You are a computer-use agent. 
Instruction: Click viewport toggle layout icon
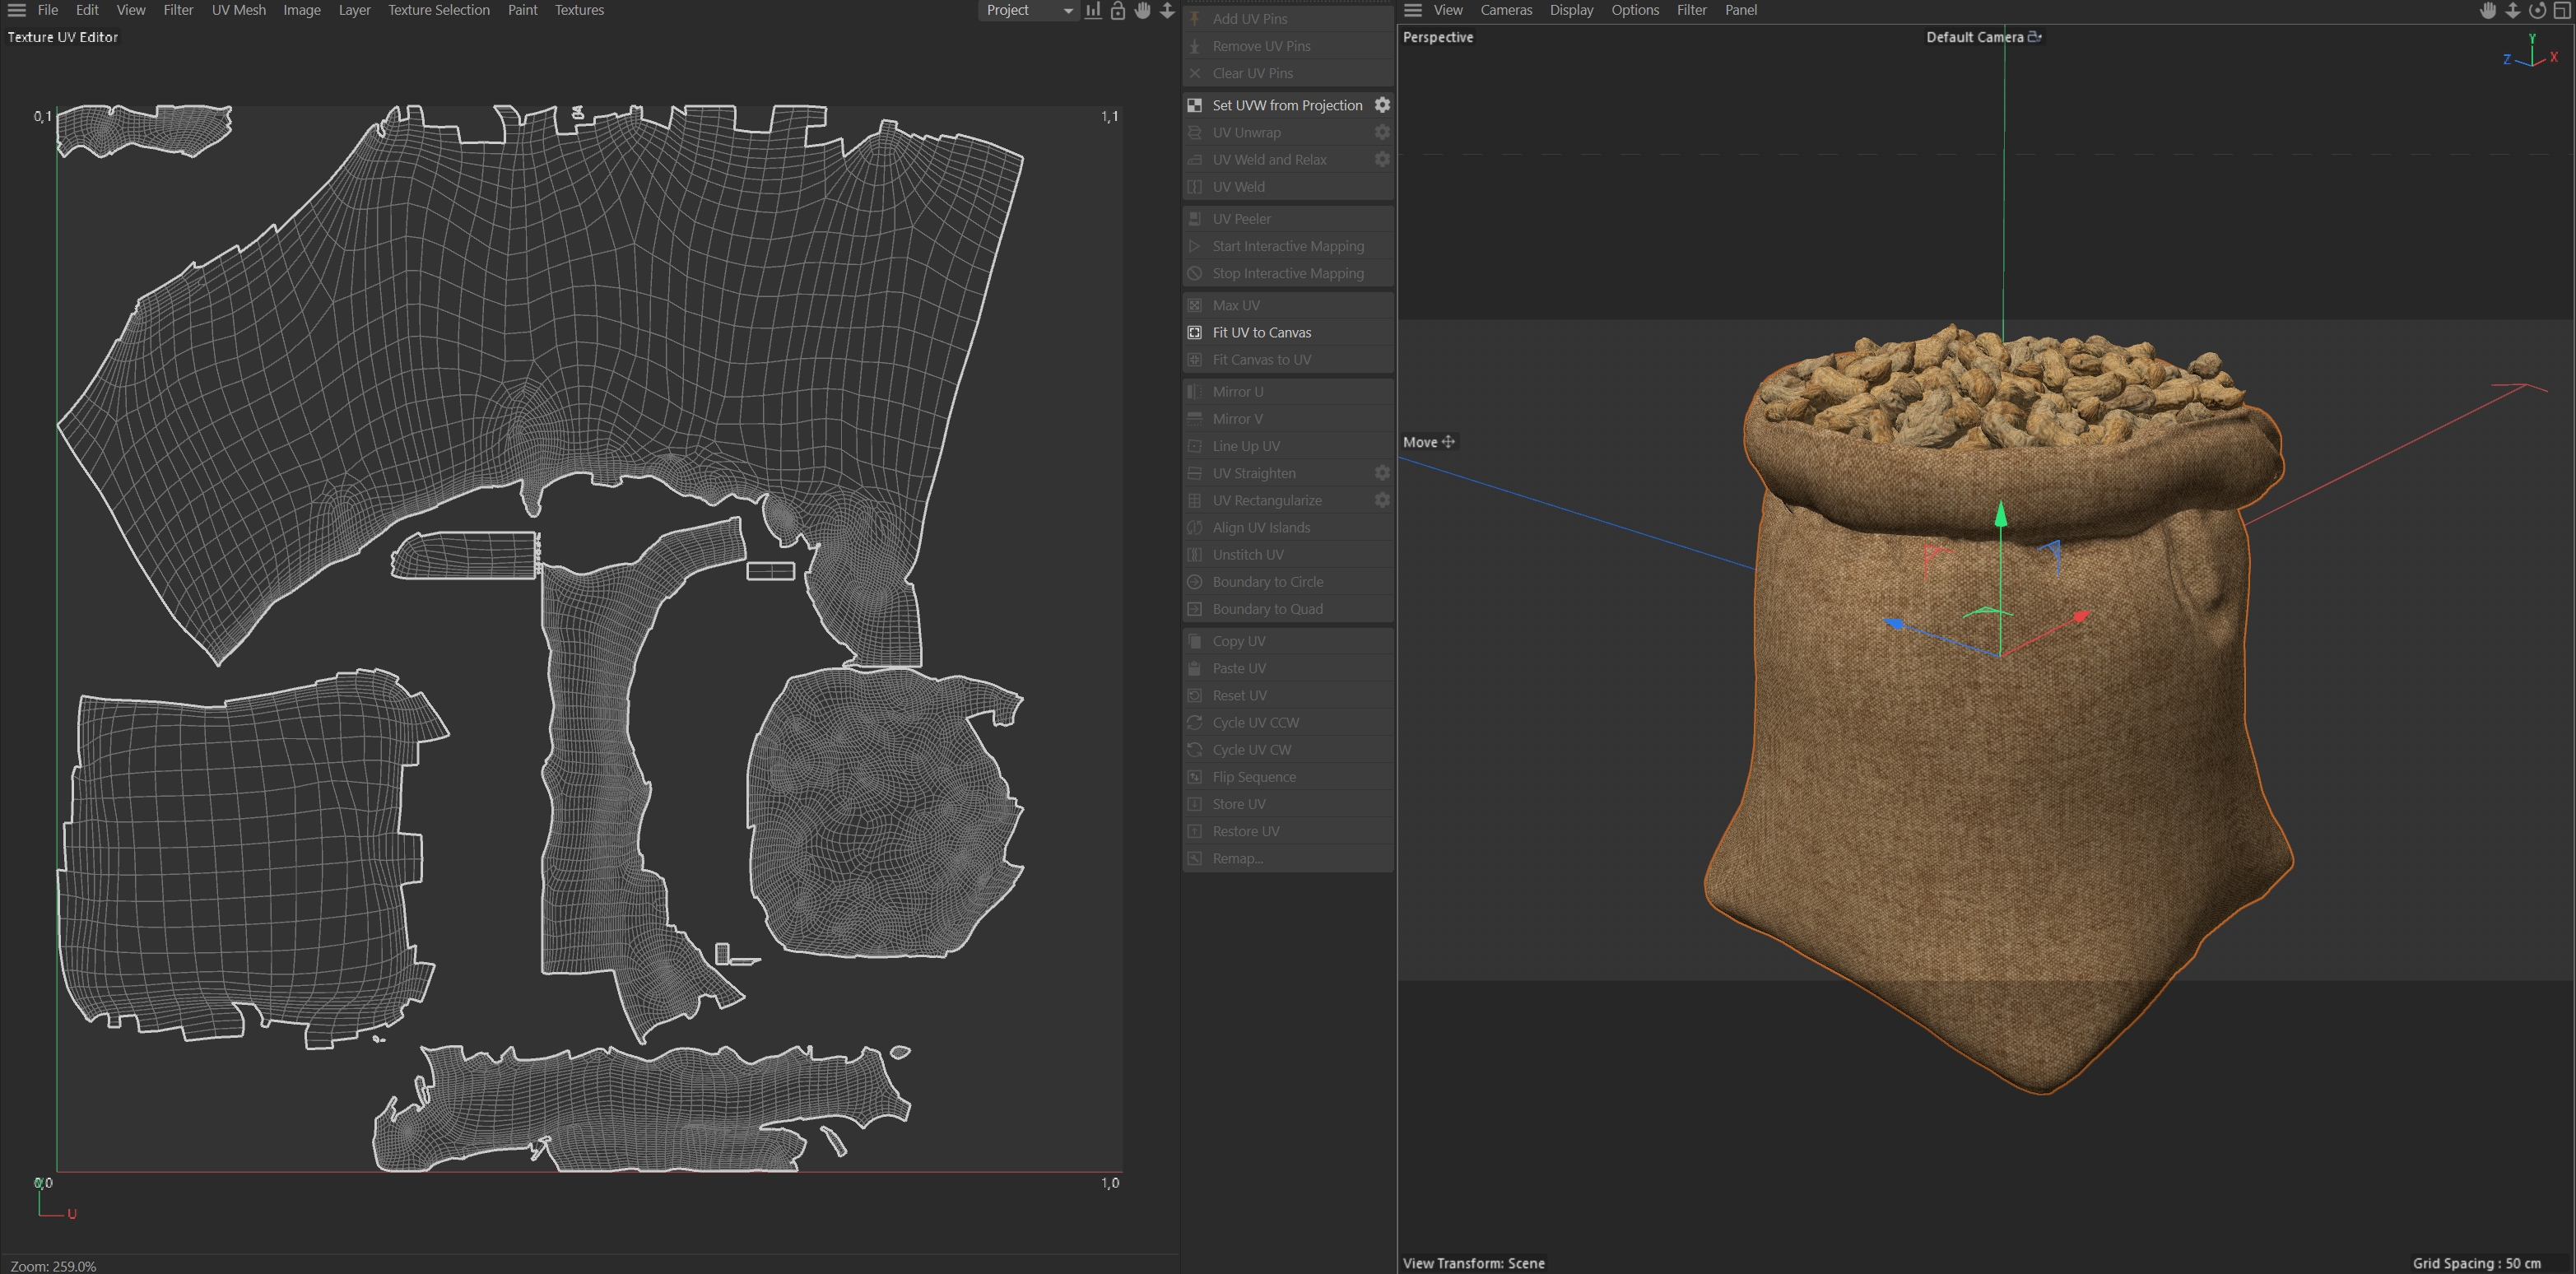pos(2562,10)
